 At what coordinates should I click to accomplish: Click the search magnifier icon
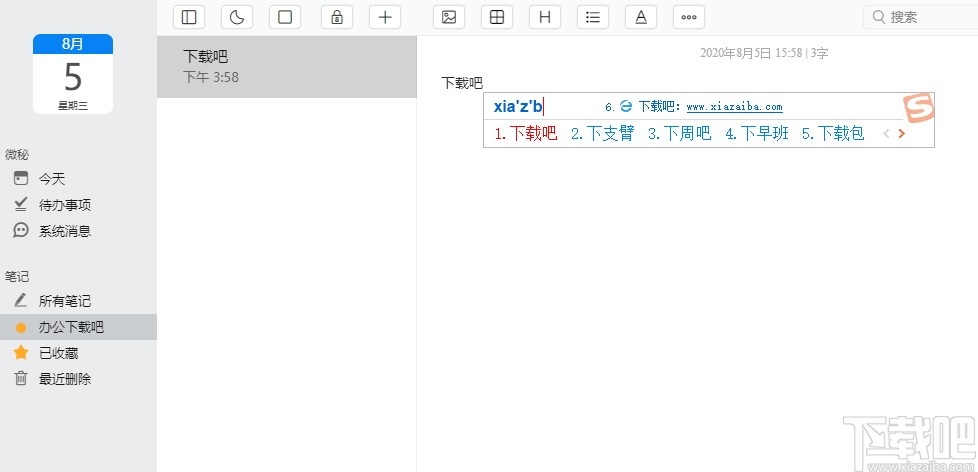pos(879,17)
